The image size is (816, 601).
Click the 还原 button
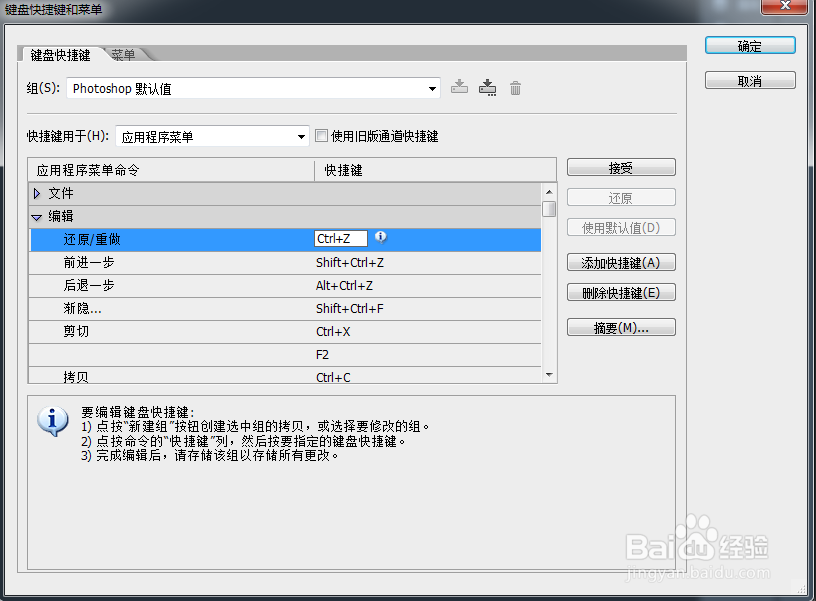pos(621,198)
